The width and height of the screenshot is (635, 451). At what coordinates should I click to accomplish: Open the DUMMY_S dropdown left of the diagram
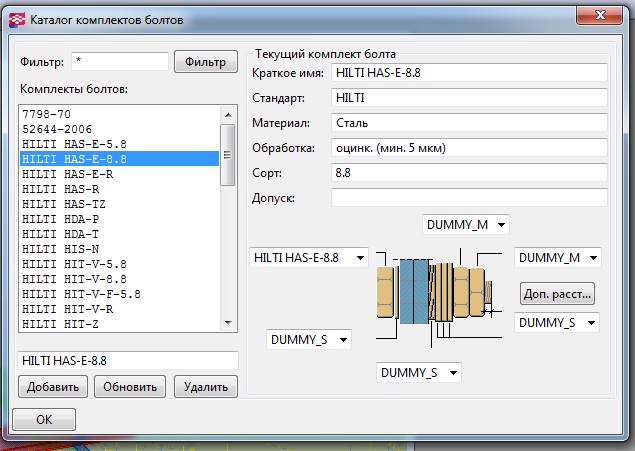coord(310,340)
